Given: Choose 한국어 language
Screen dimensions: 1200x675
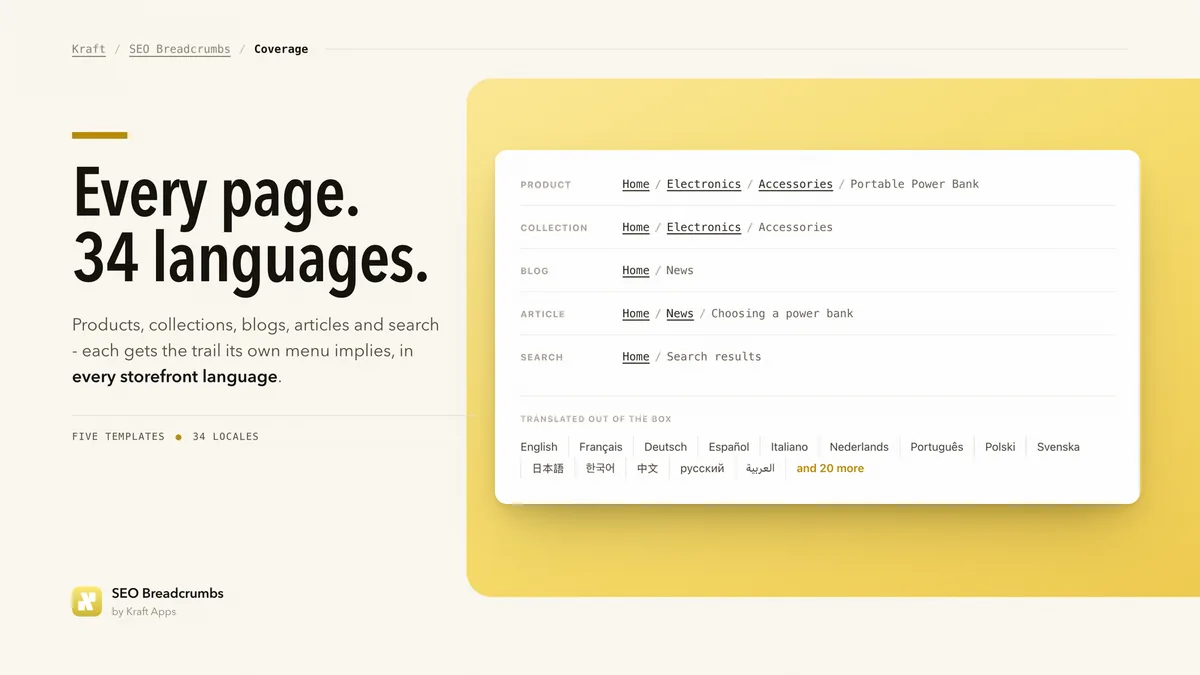Looking at the screenshot, I should point(600,468).
